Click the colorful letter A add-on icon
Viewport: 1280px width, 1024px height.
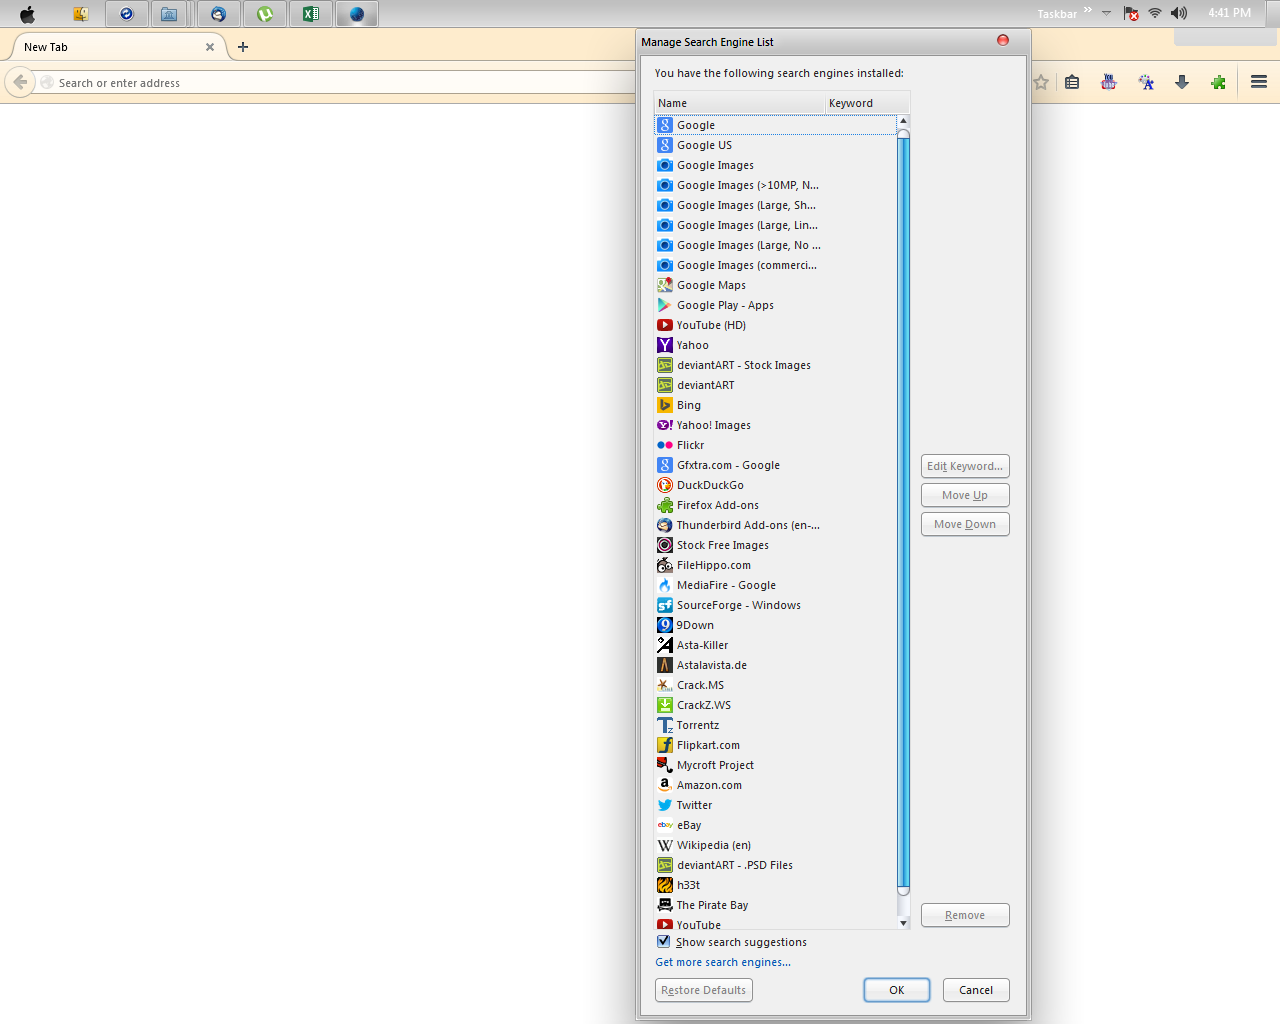click(x=1146, y=82)
